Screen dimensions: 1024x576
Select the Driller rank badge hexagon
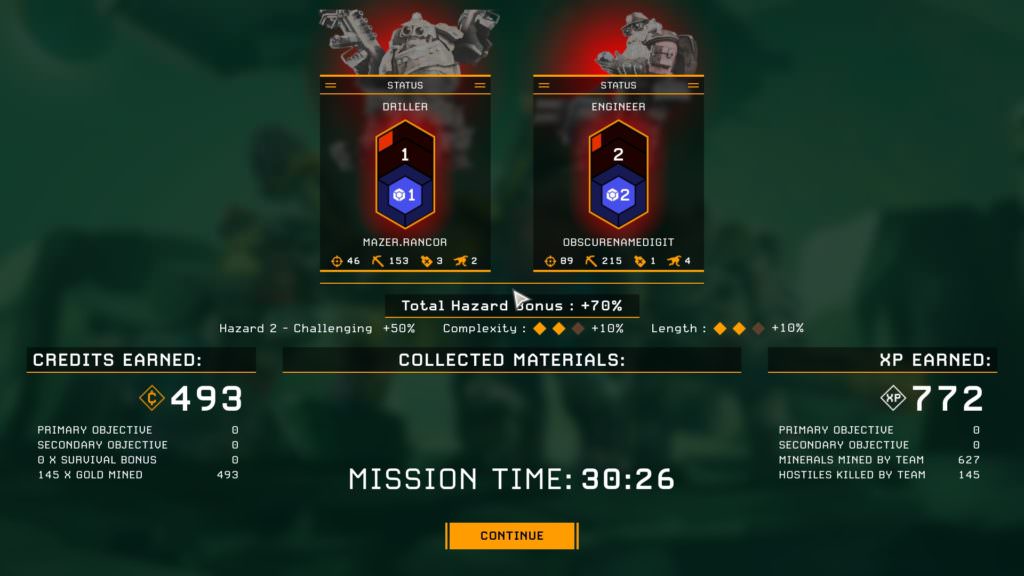coord(405,174)
